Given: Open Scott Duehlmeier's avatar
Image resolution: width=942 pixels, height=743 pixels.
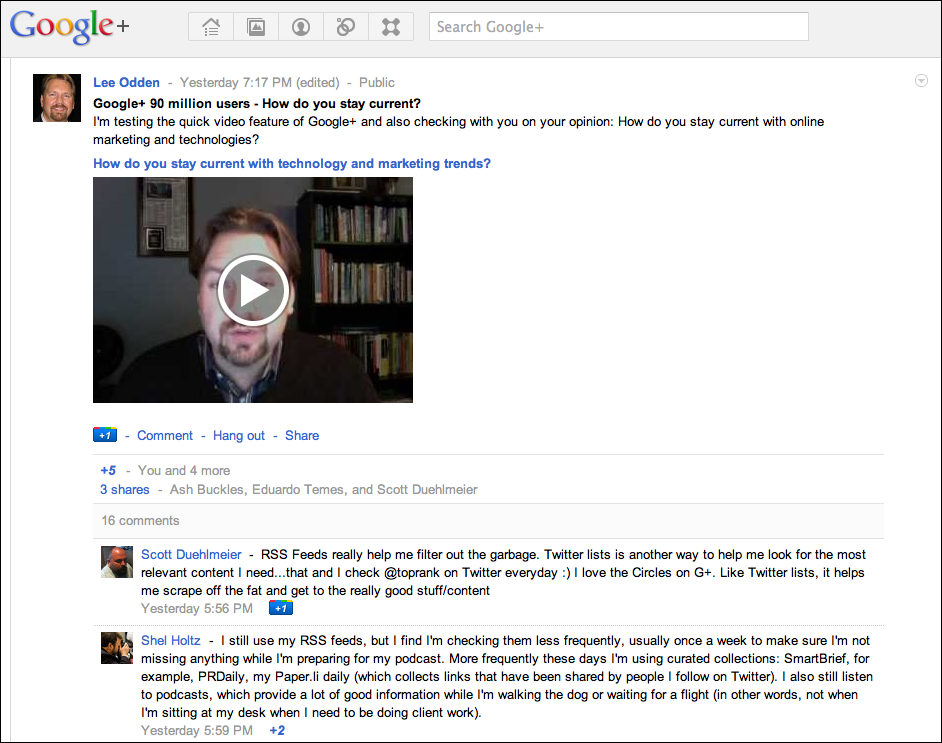Looking at the screenshot, I should 117,562.
